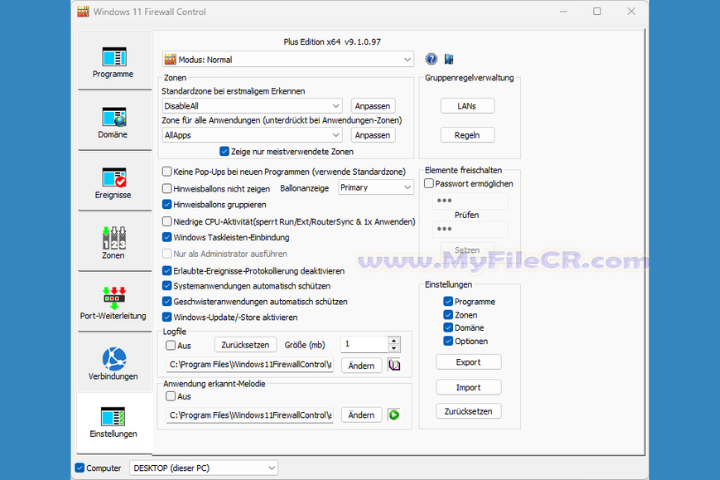Enable Passwort ermöglichen checkbox

(x=429, y=183)
